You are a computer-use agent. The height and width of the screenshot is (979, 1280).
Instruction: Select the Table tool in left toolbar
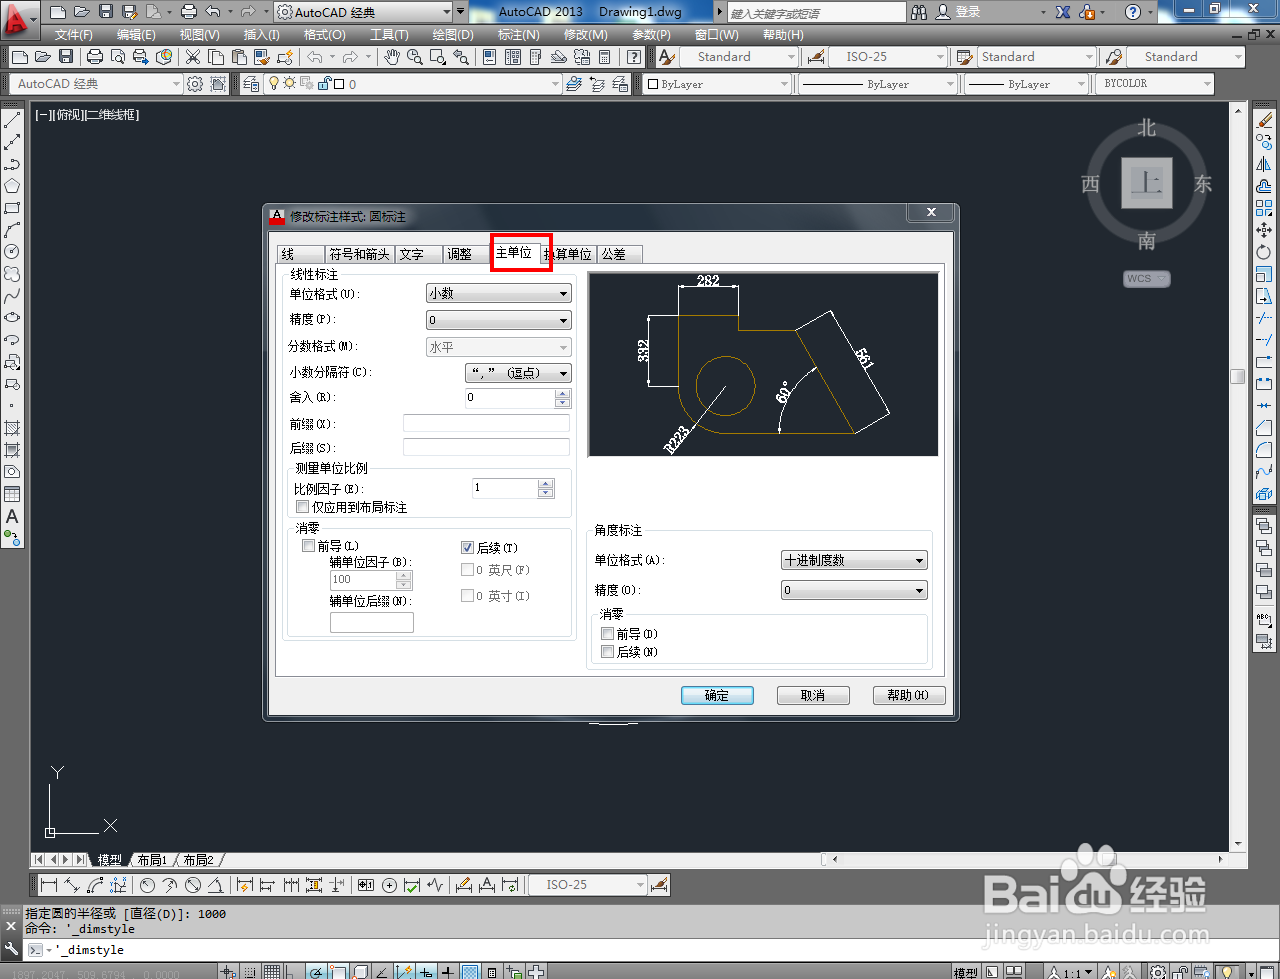(x=12, y=494)
